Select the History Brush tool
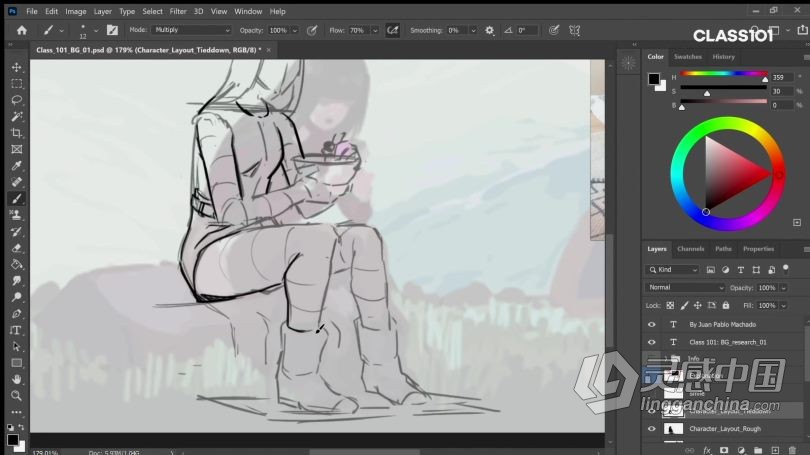Image resolution: width=810 pixels, height=455 pixels. 17,231
